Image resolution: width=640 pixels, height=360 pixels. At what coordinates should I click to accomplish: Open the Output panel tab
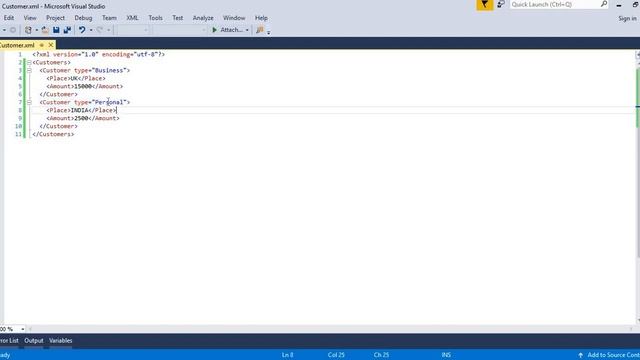click(x=34, y=340)
